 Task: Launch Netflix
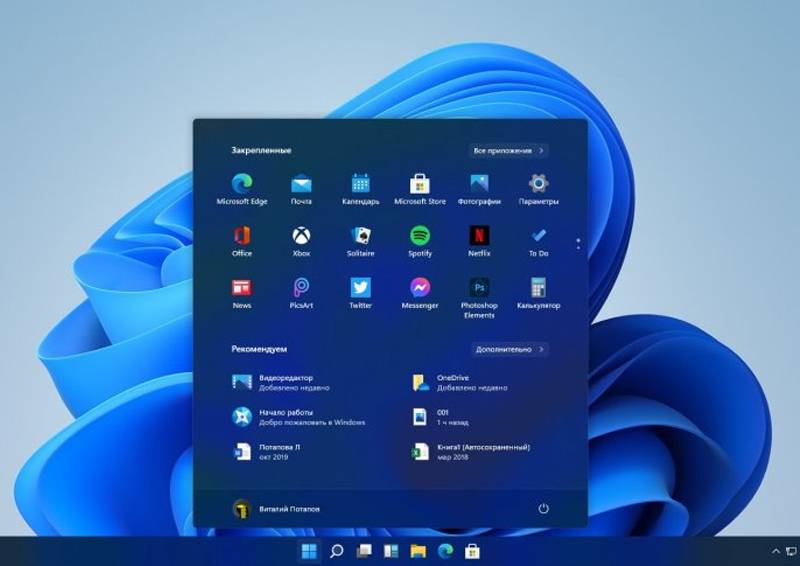(479, 241)
